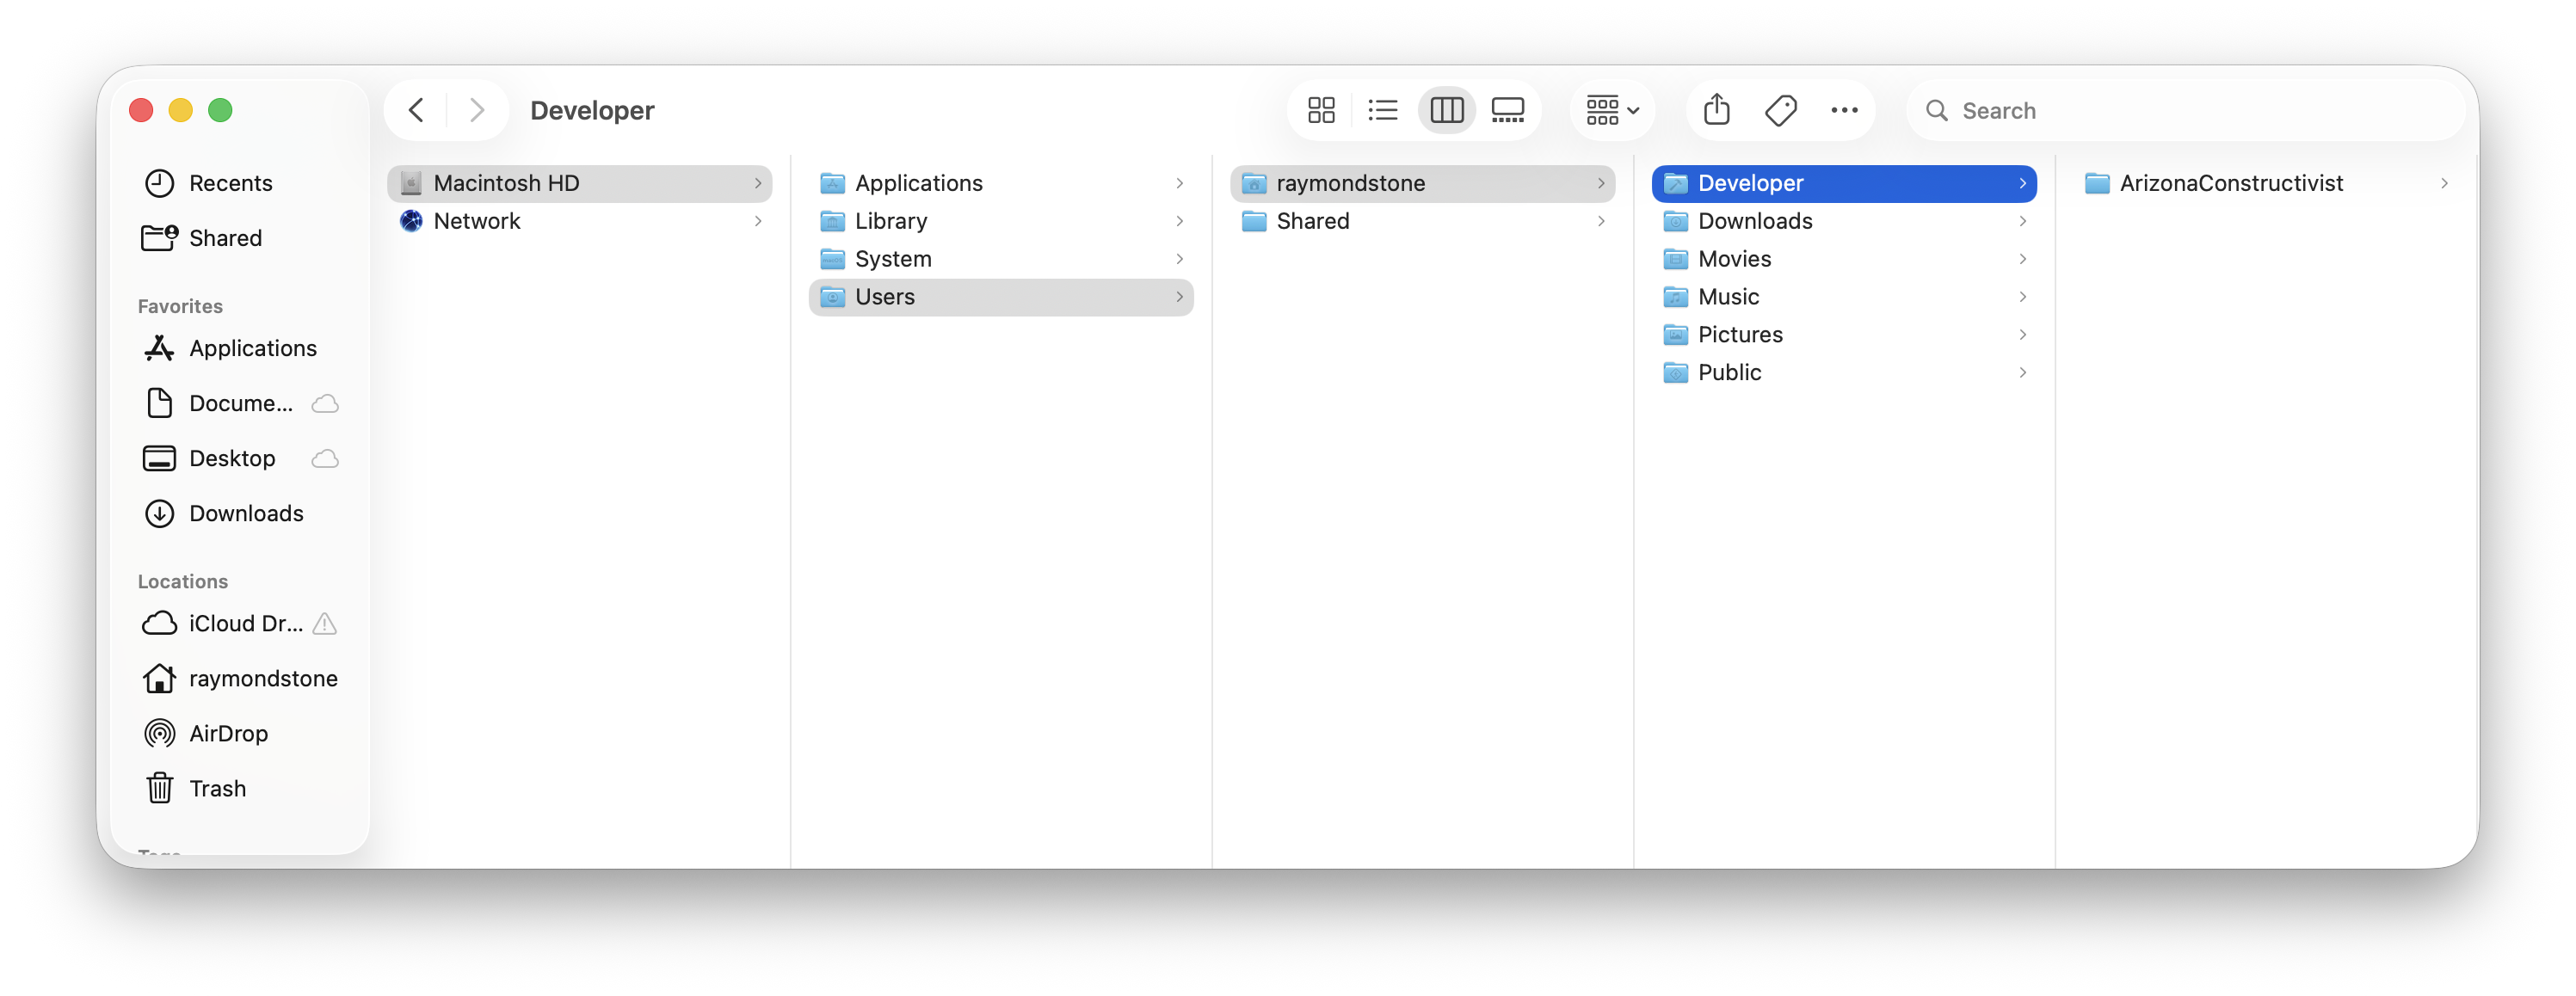Click the Back navigation arrow
This screenshot has width=2576, height=996.
click(x=416, y=110)
